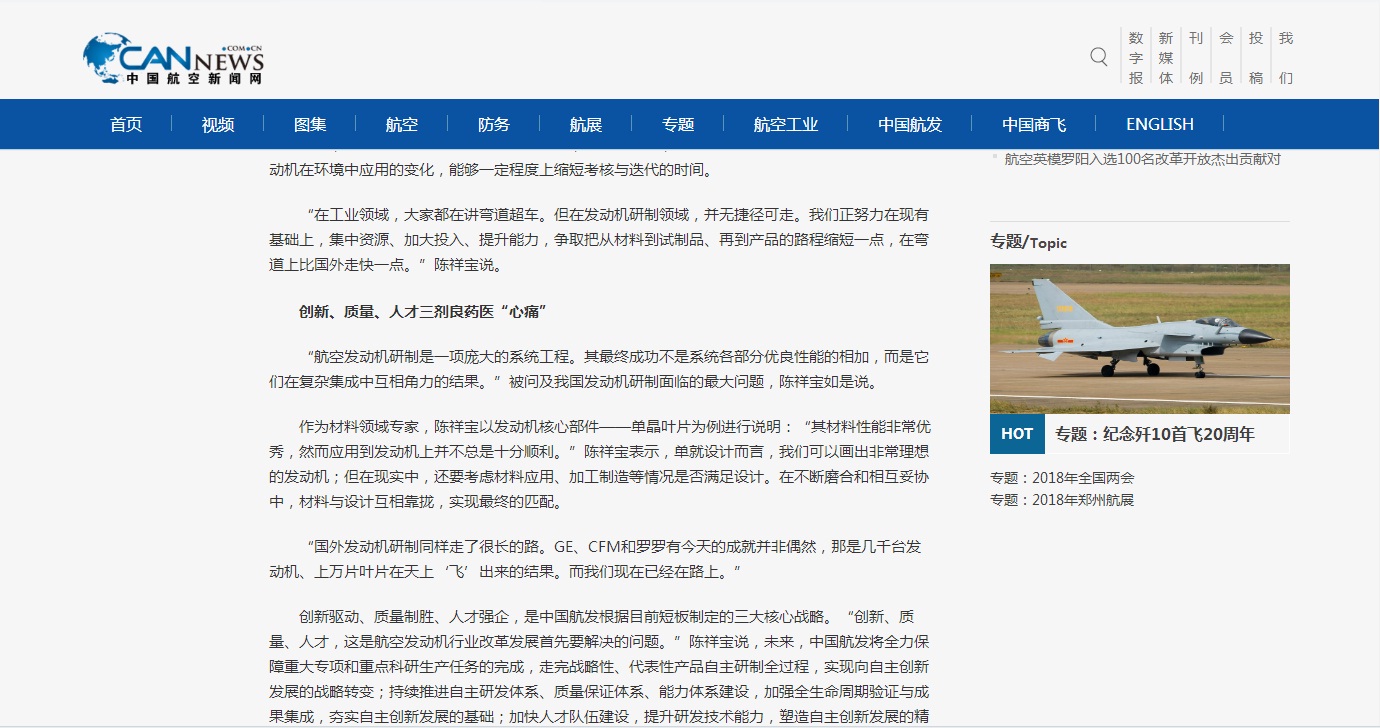1380x728 pixels.
Task: Open 专题：纪念歼10首飞20周年 link
Action: point(1155,434)
